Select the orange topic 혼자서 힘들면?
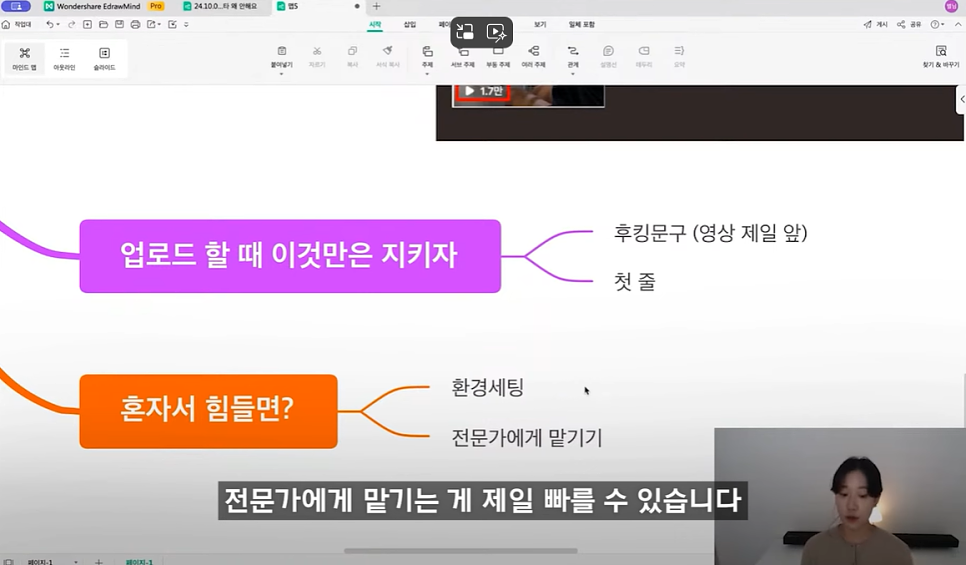Viewport: 966px width, 565px height. coord(208,411)
